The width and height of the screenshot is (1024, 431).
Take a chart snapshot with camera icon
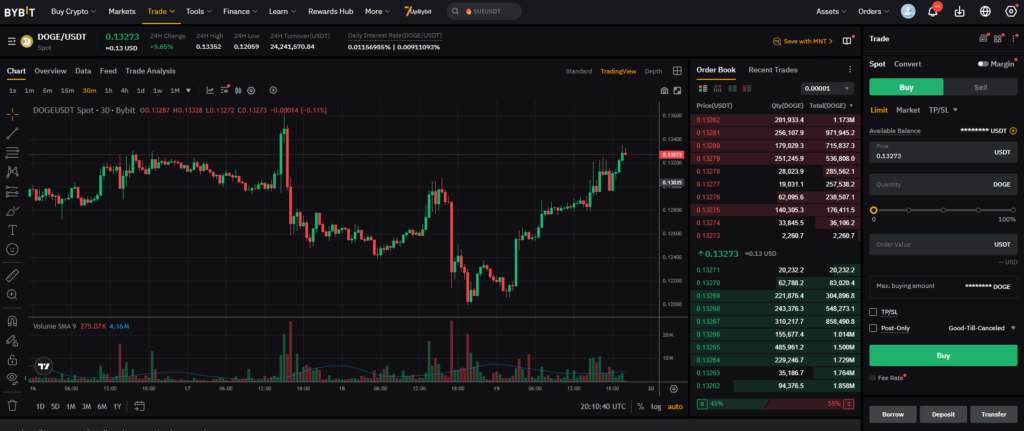point(664,91)
